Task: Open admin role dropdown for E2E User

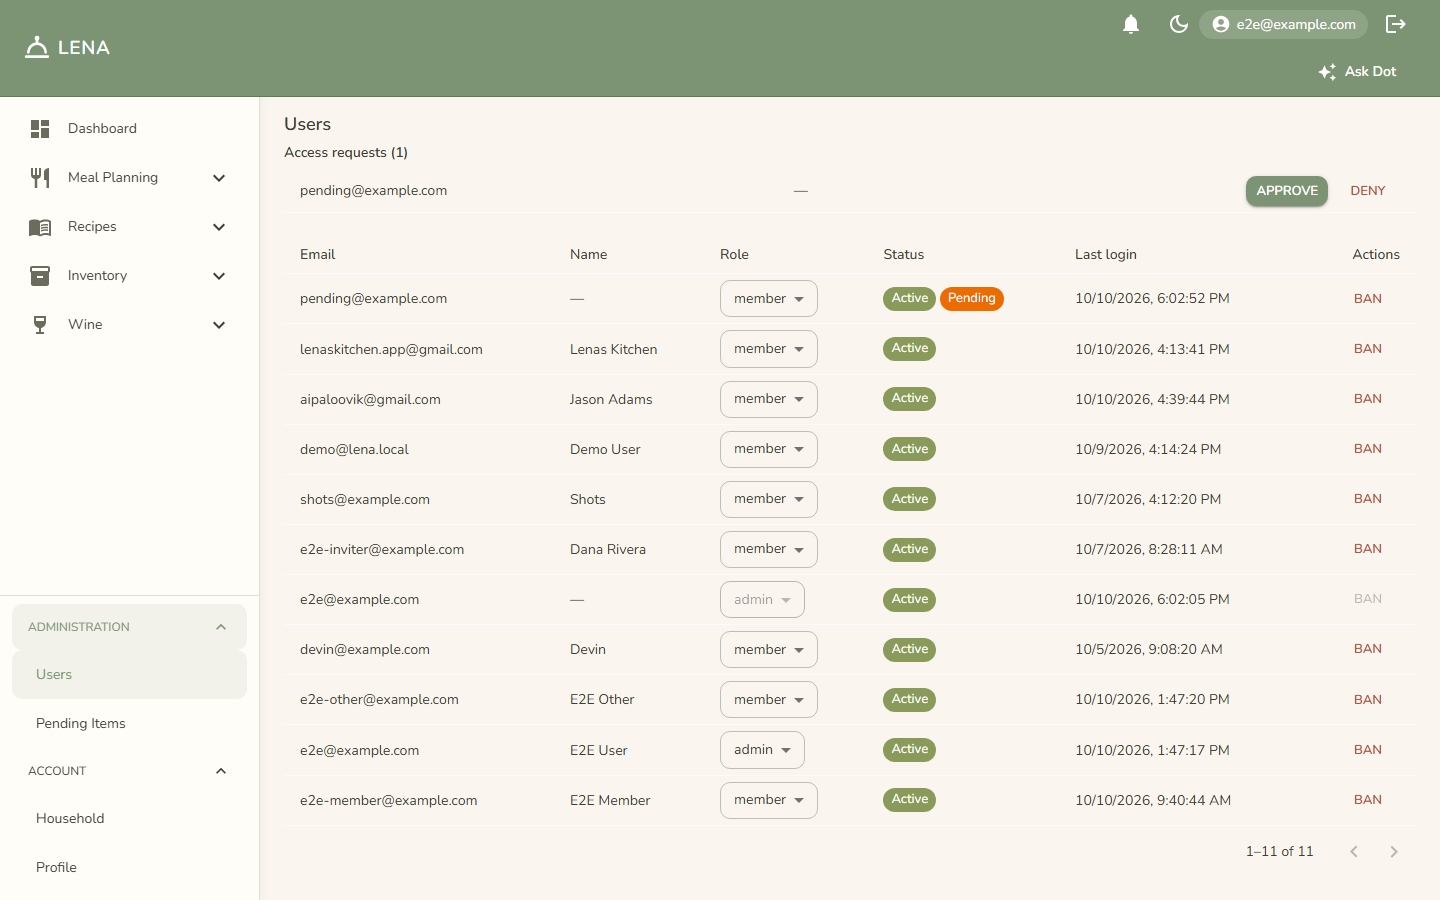Action: 762,750
